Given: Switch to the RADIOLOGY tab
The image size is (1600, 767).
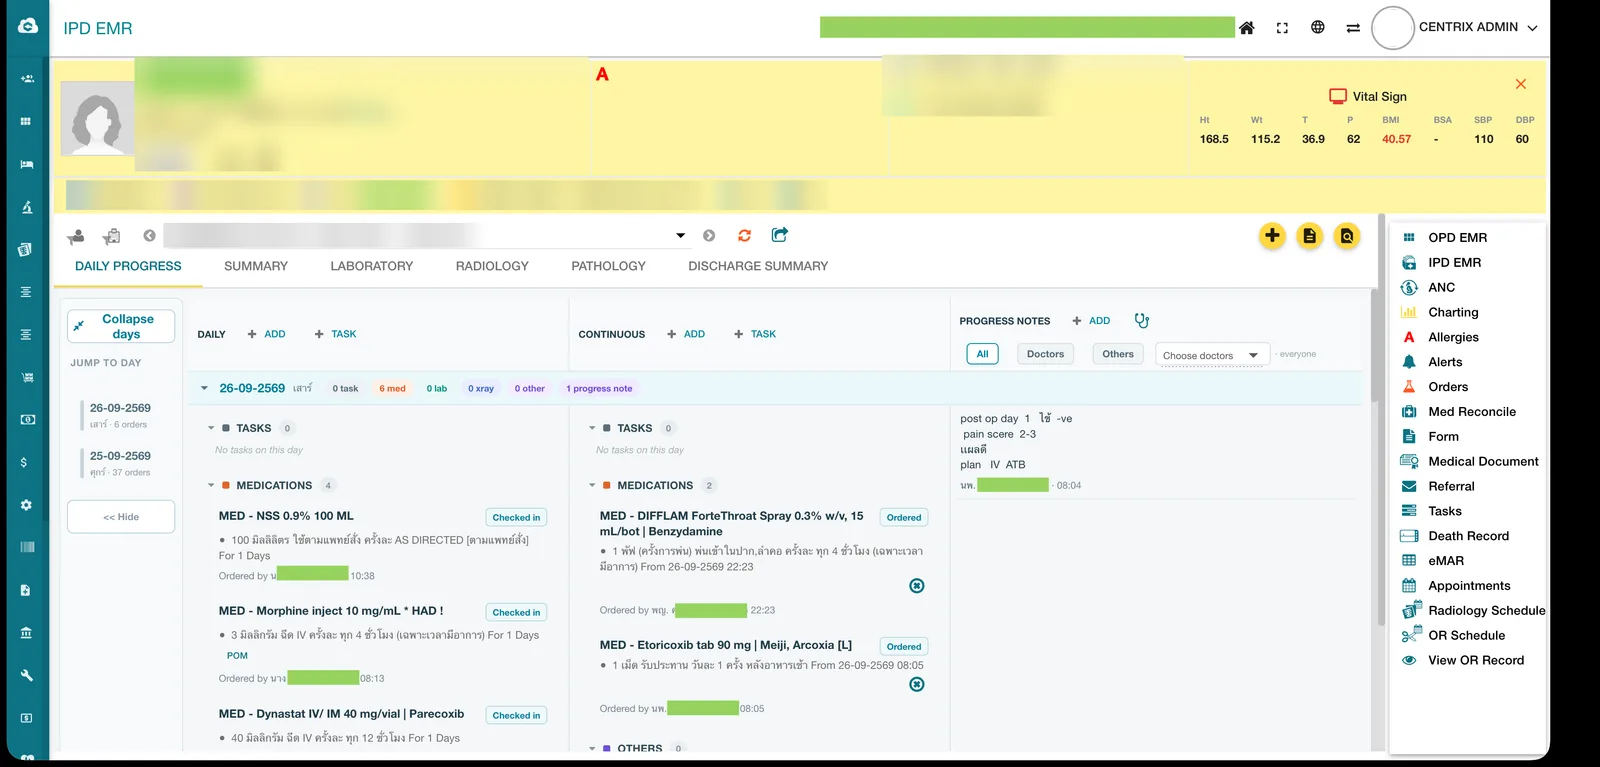Looking at the screenshot, I should coord(492,266).
